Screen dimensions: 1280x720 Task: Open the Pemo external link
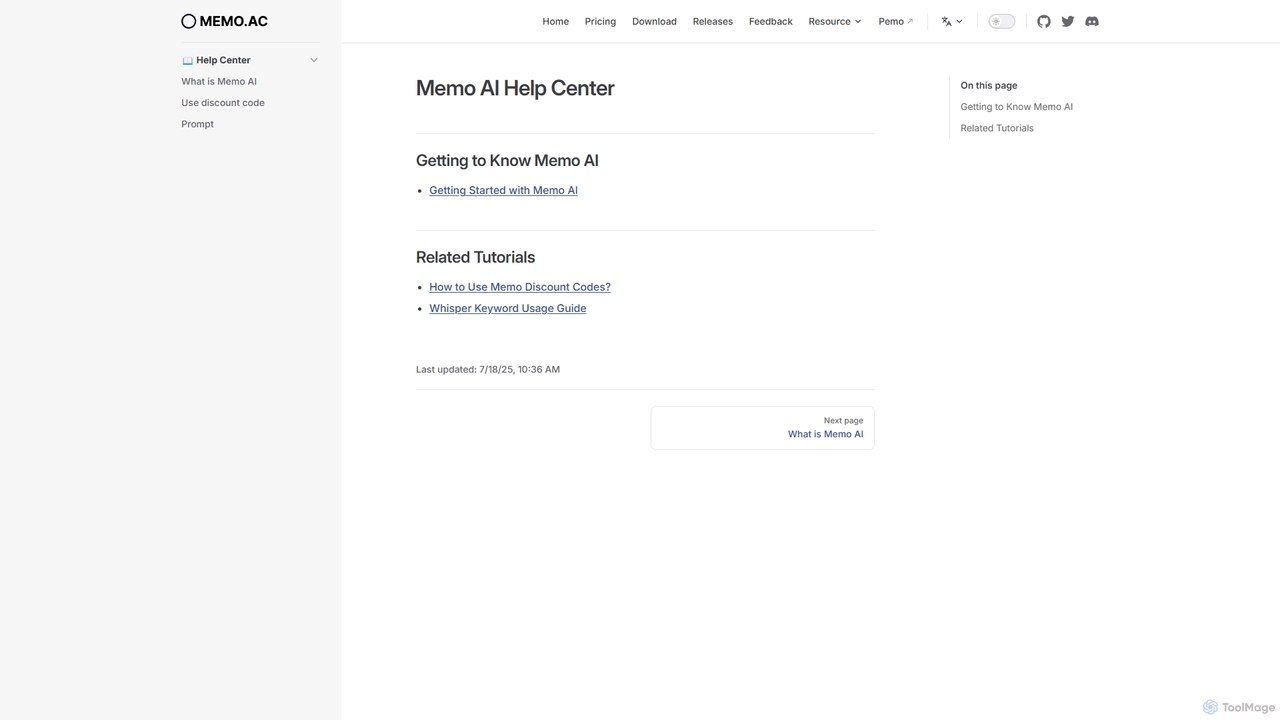pyautogui.click(x=896, y=21)
